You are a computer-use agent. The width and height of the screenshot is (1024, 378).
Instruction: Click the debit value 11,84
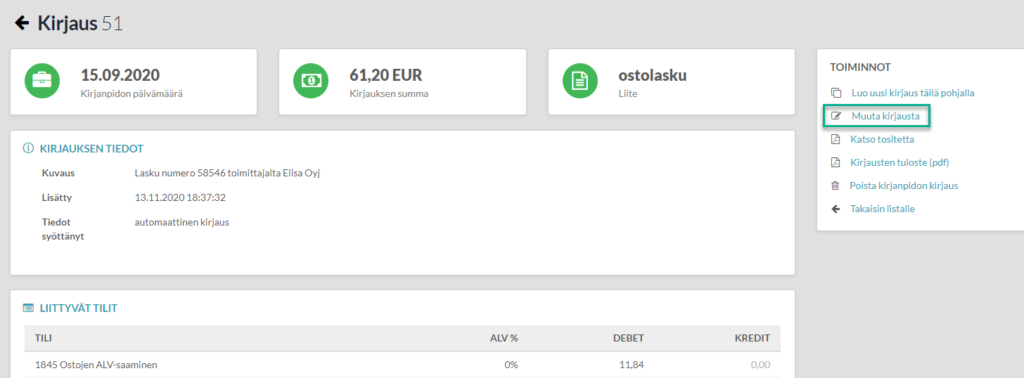pyautogui.click(x=633, y=364)
